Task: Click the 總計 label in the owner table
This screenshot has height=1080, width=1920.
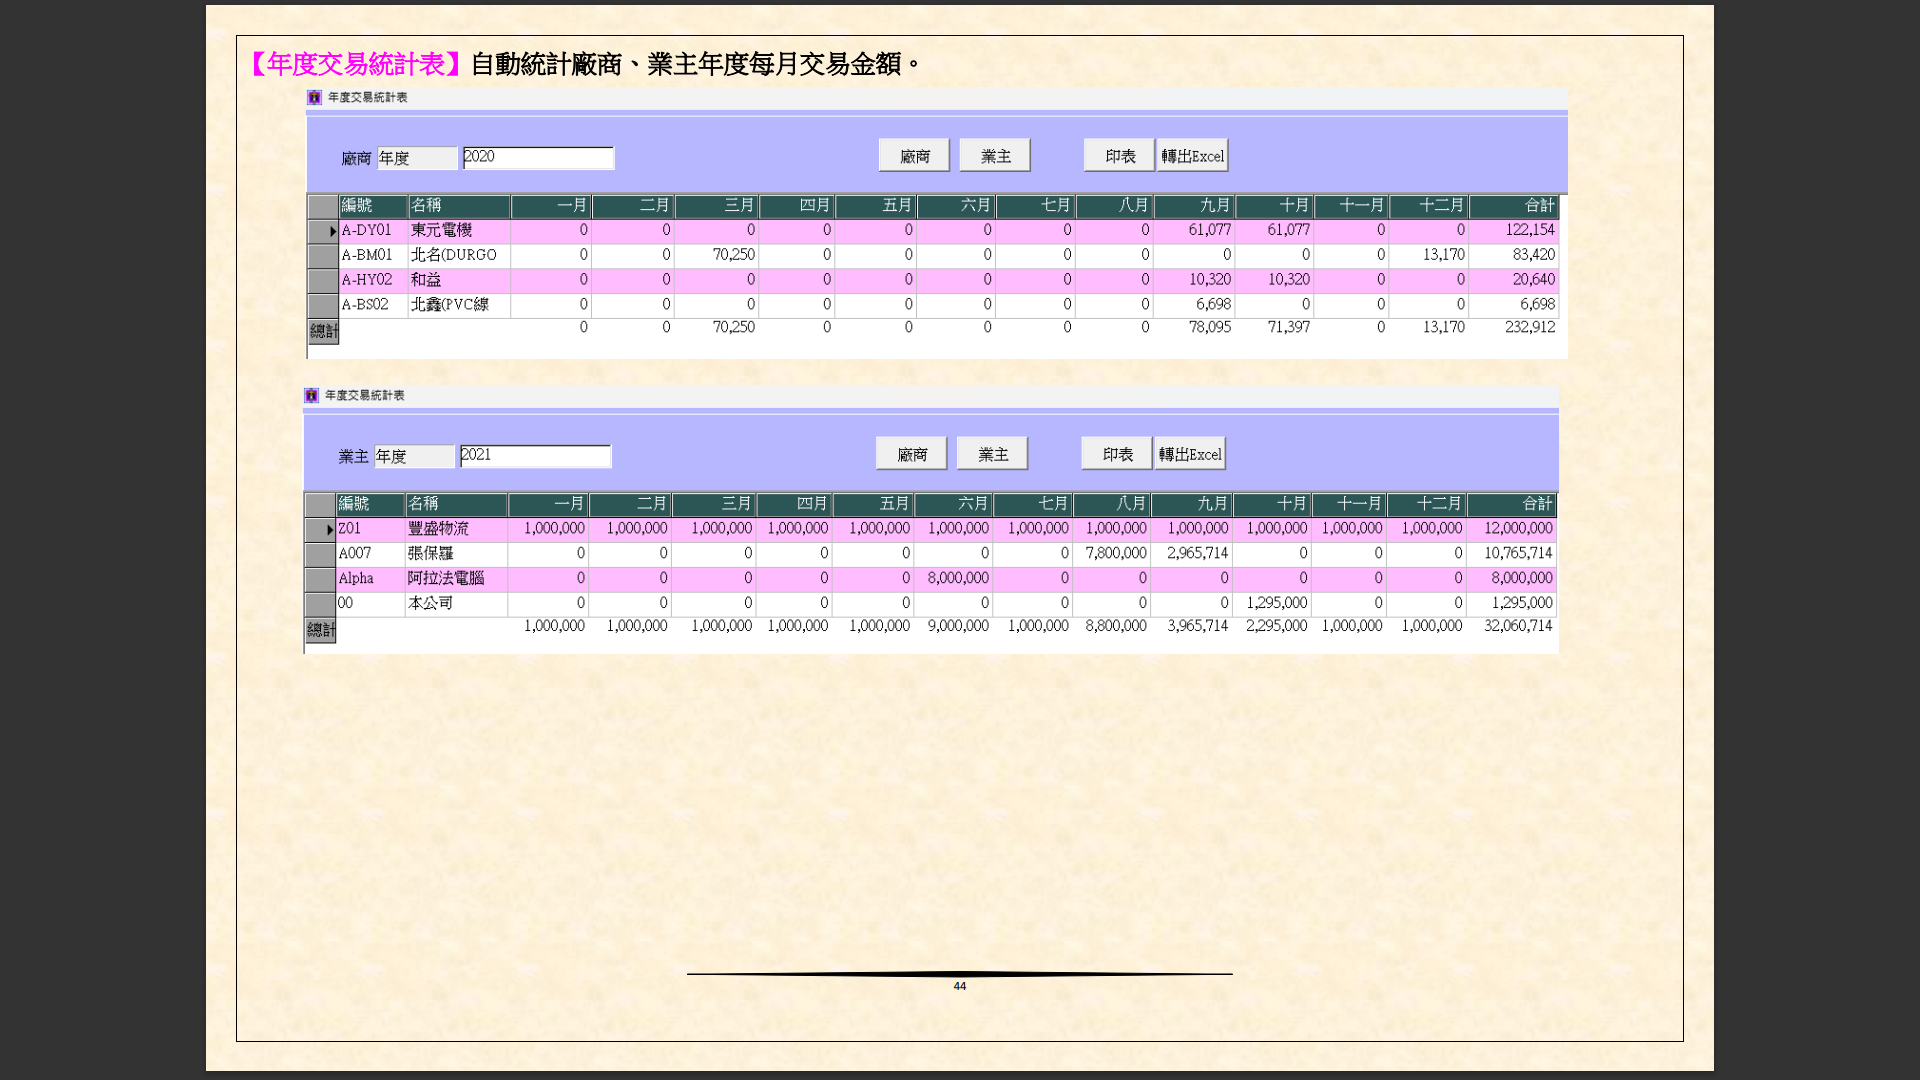Action: pos(320,630)
